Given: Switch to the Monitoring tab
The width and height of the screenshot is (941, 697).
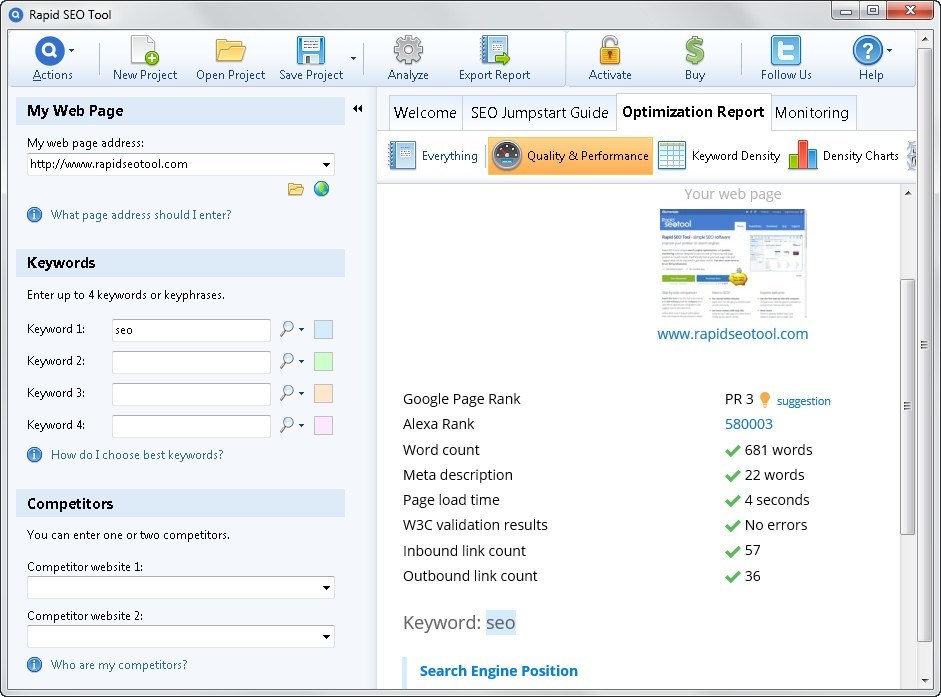Looking at the screenshot, I should (x=811, y=113).
